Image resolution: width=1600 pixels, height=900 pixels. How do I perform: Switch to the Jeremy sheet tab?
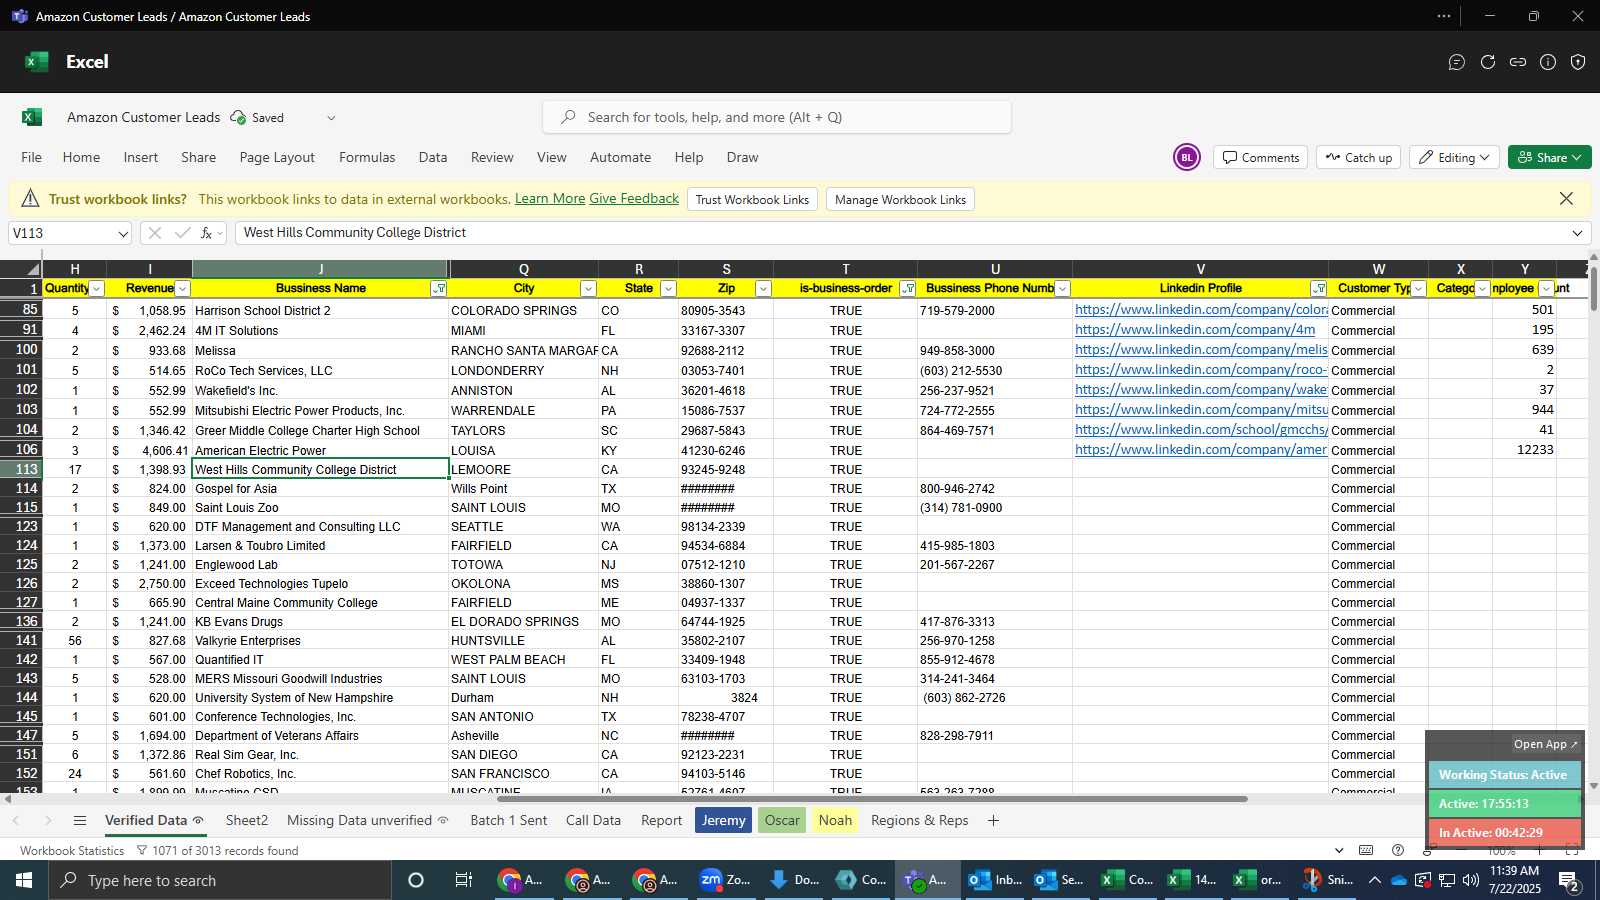[x=723, y=820]
